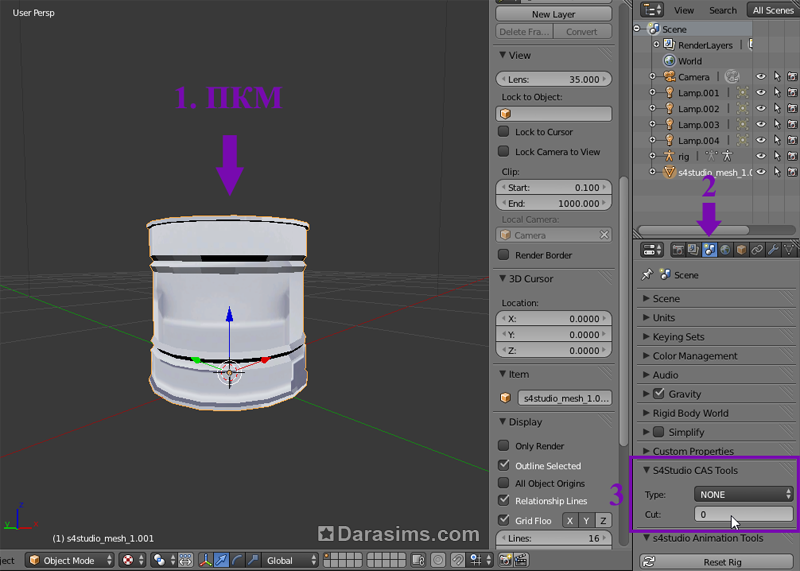Open the Modifiers wrench icon
800x571 pixels.
point(773,250)
